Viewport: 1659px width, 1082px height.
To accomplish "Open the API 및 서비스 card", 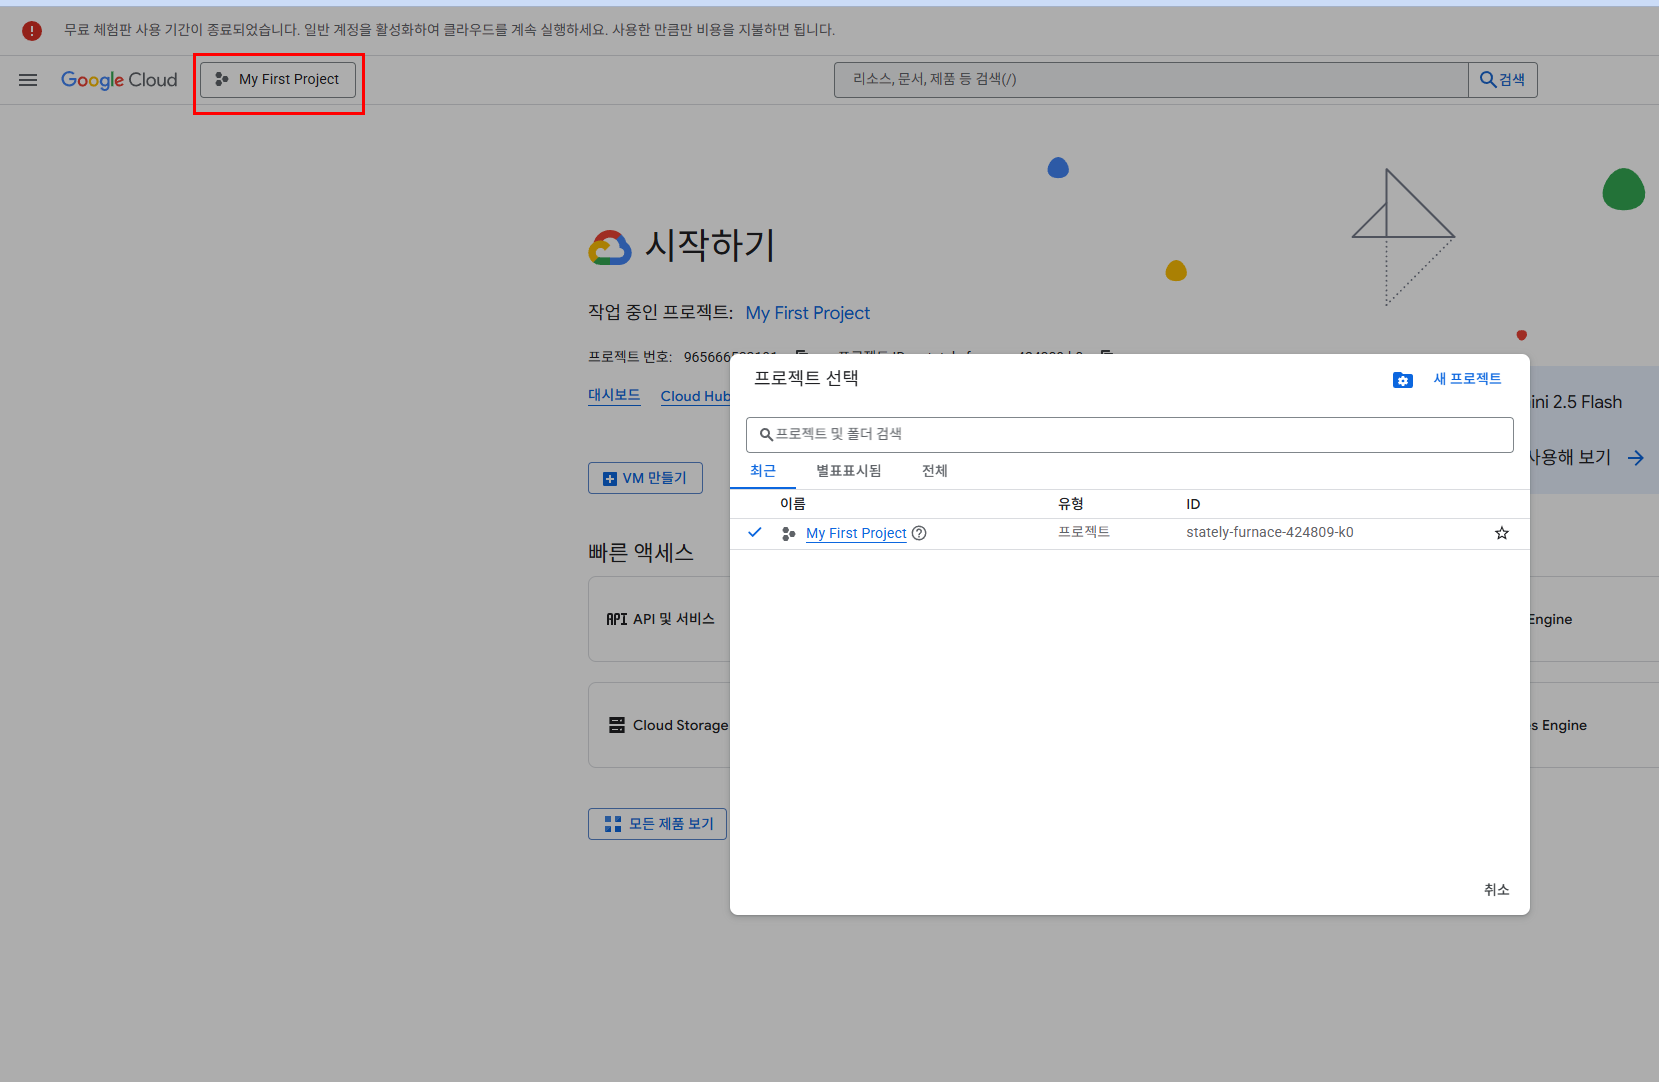I will coord(660,619).
